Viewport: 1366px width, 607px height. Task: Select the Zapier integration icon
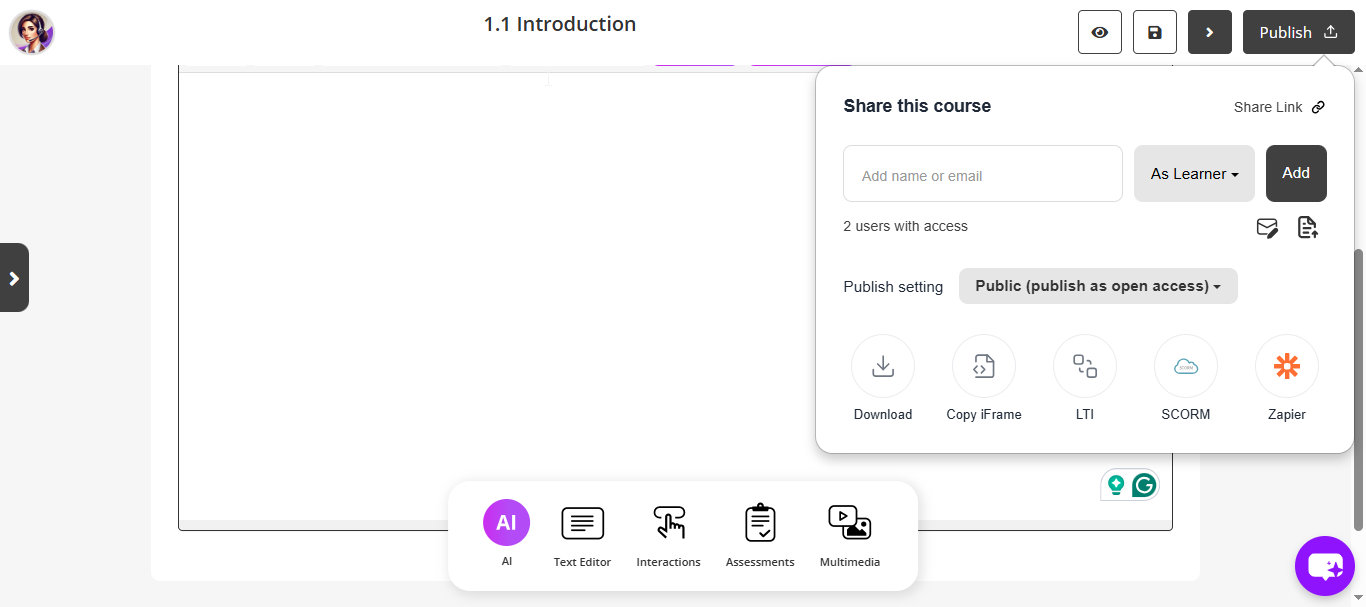1286,365
